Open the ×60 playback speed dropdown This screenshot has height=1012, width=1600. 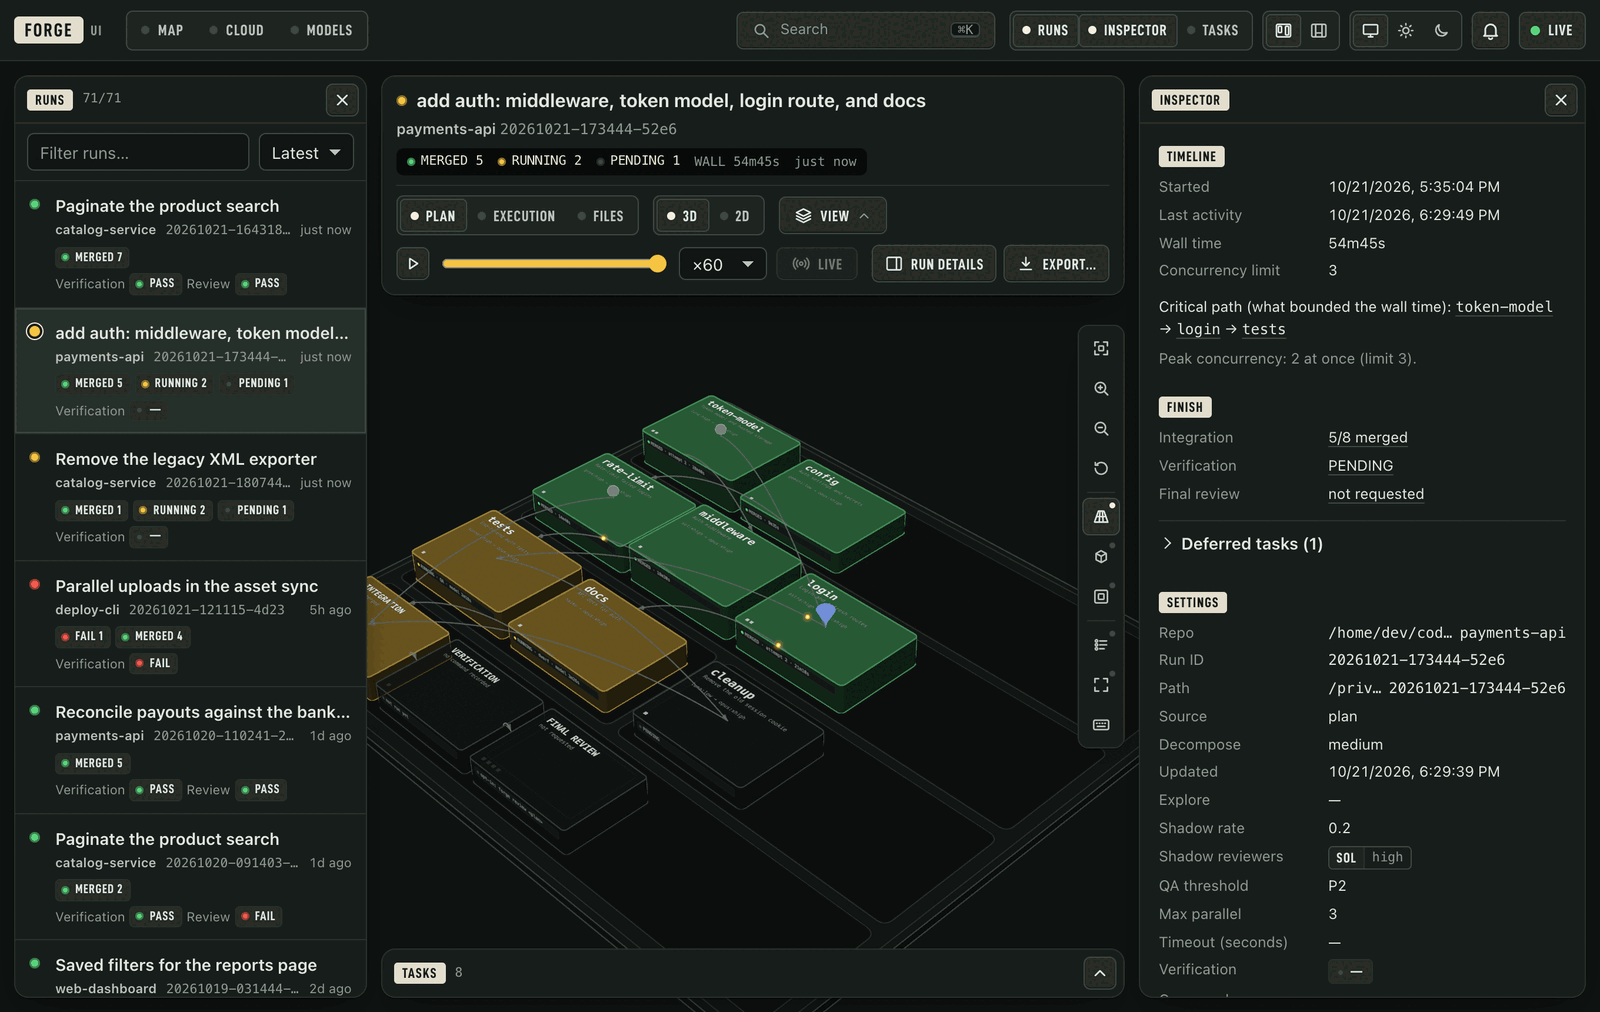tap(723, 264)
